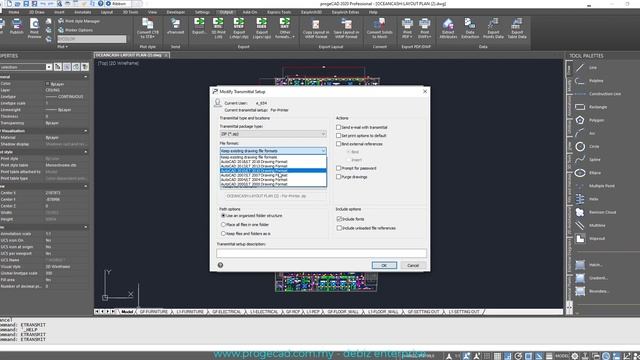
Task: Click Extract Attributes icon
Action: 448,28
